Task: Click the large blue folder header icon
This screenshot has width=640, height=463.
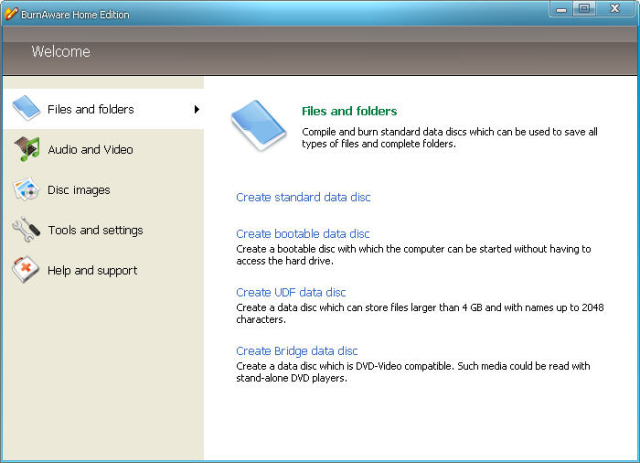Action: coord(258,125)
